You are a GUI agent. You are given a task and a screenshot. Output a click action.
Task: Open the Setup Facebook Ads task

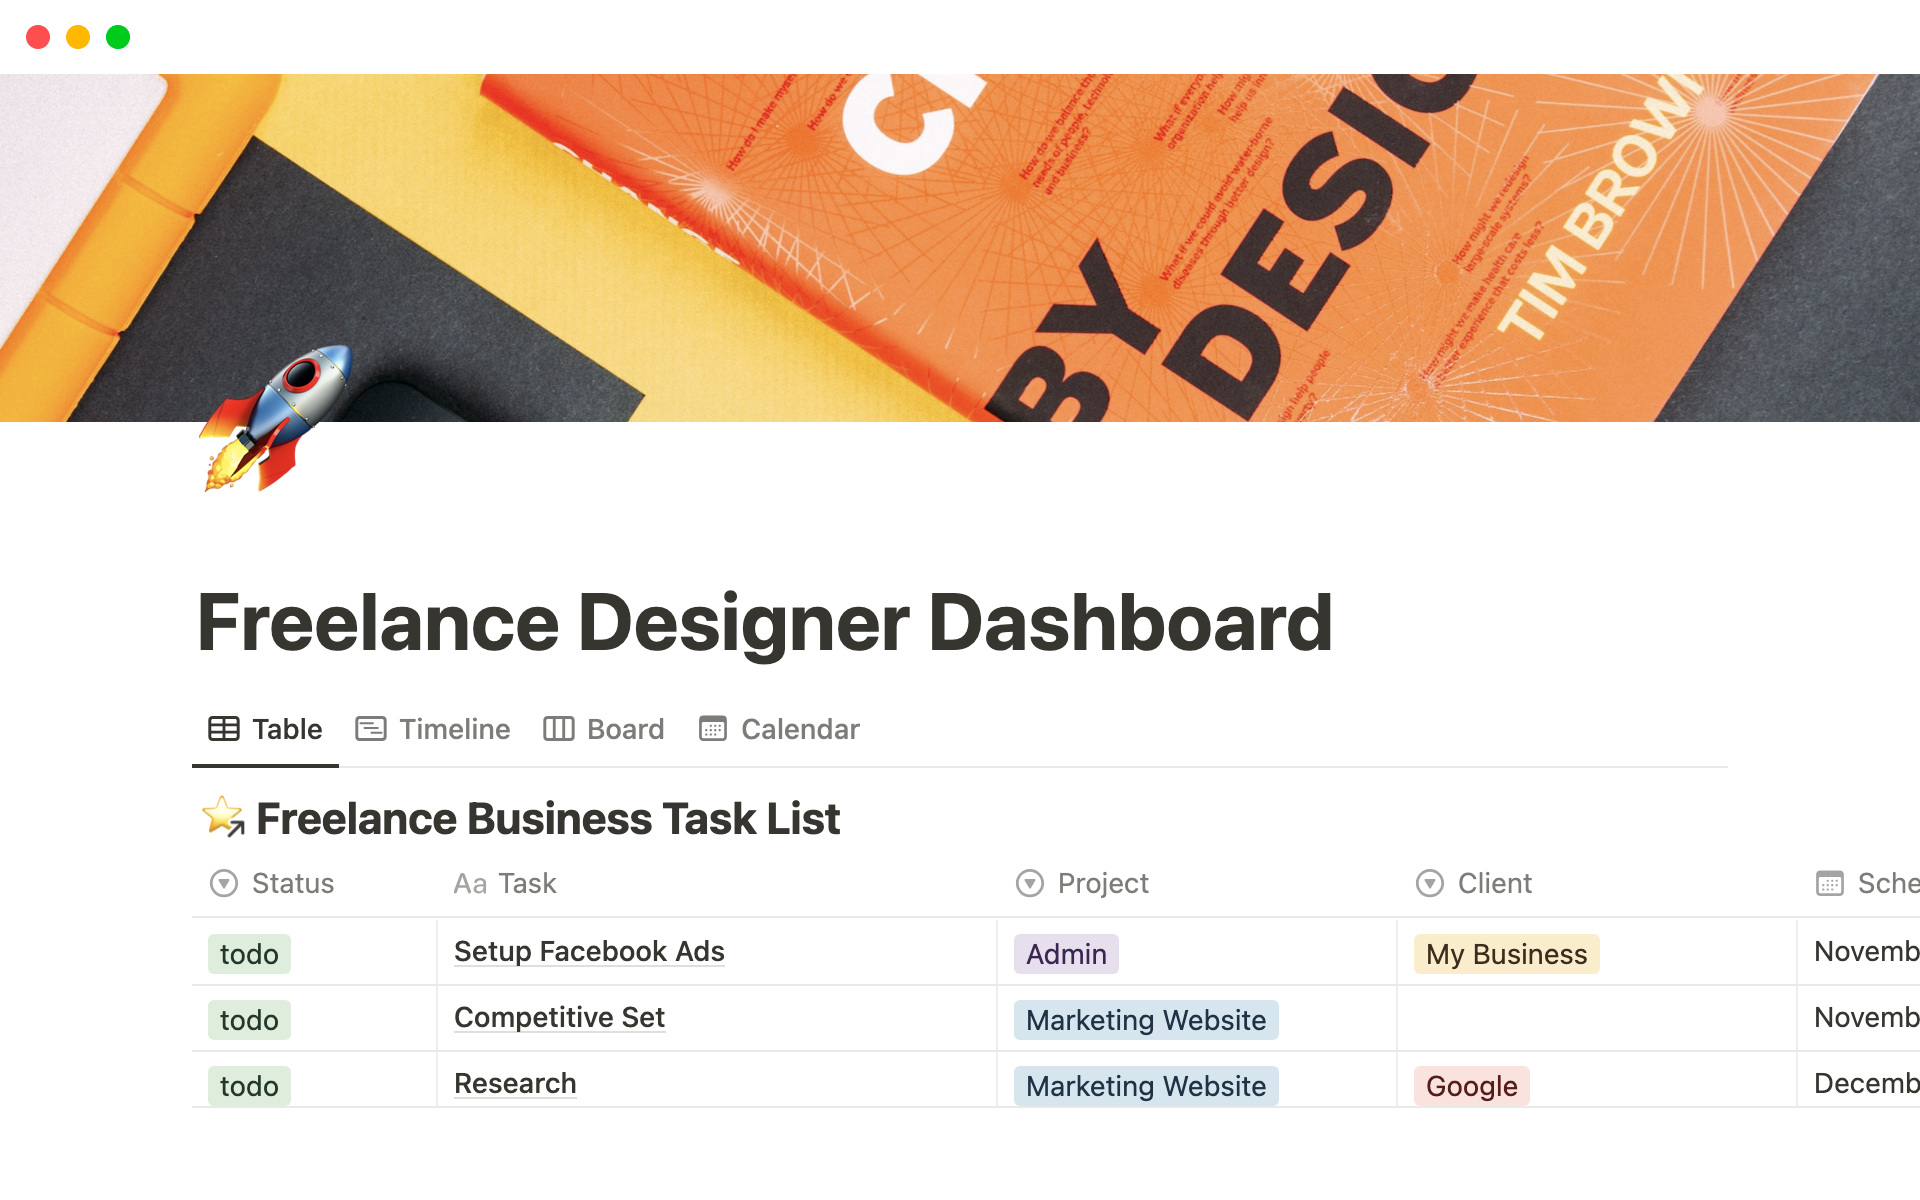click(589, 951)
